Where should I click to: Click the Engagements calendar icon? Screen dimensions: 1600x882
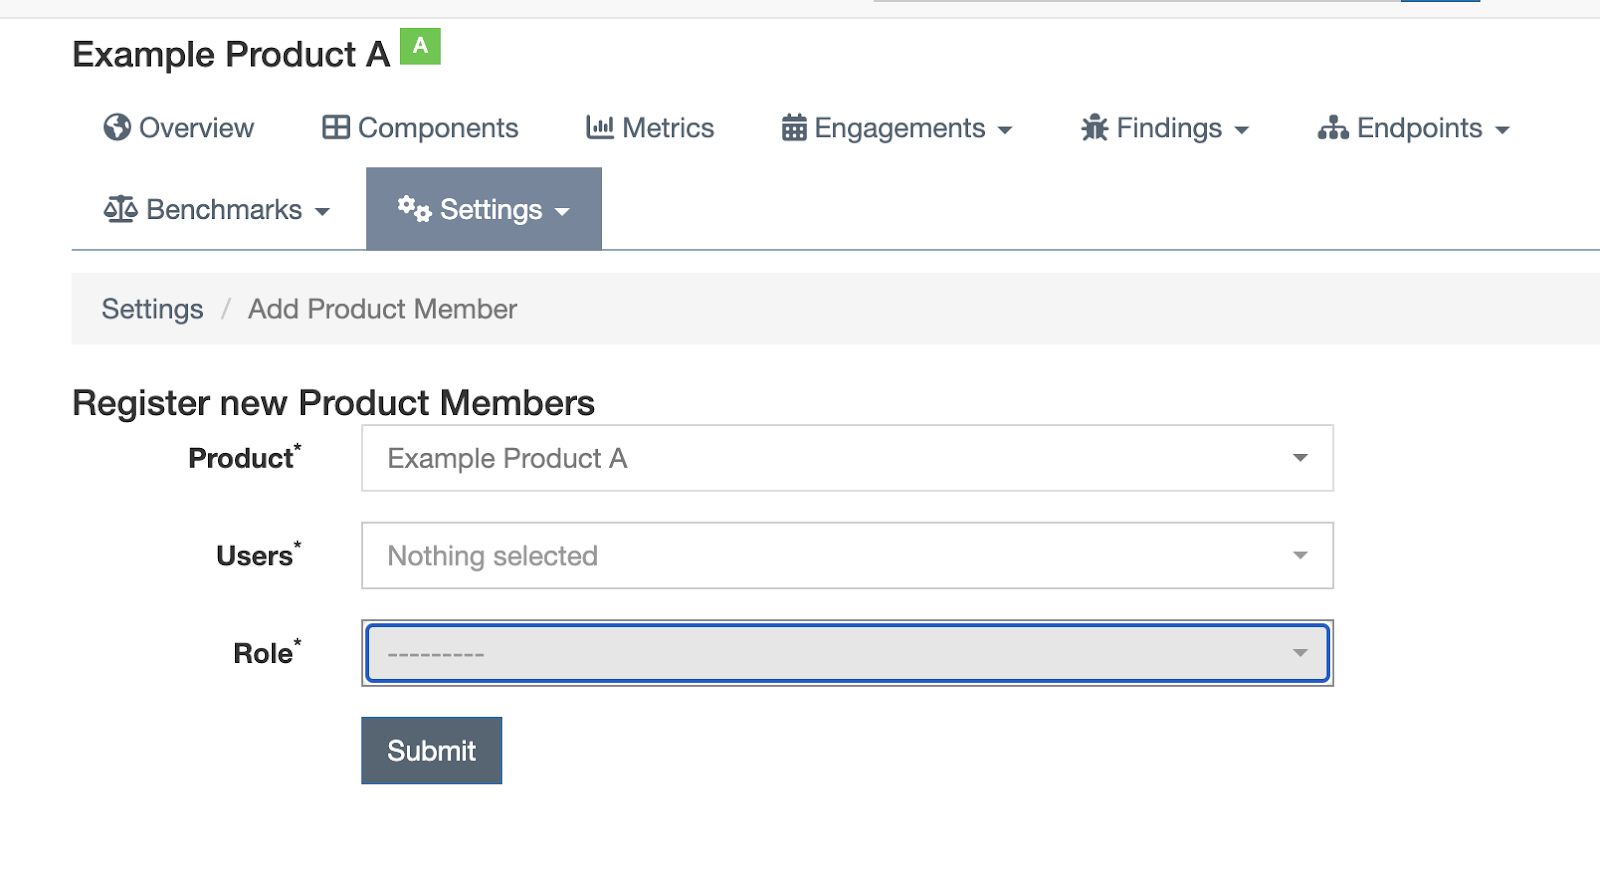[794, 128]
